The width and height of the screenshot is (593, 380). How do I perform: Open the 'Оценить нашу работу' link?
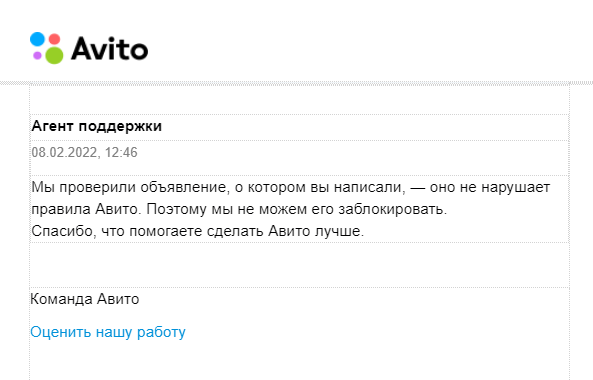pyautogui.click(x=108, y=332)
